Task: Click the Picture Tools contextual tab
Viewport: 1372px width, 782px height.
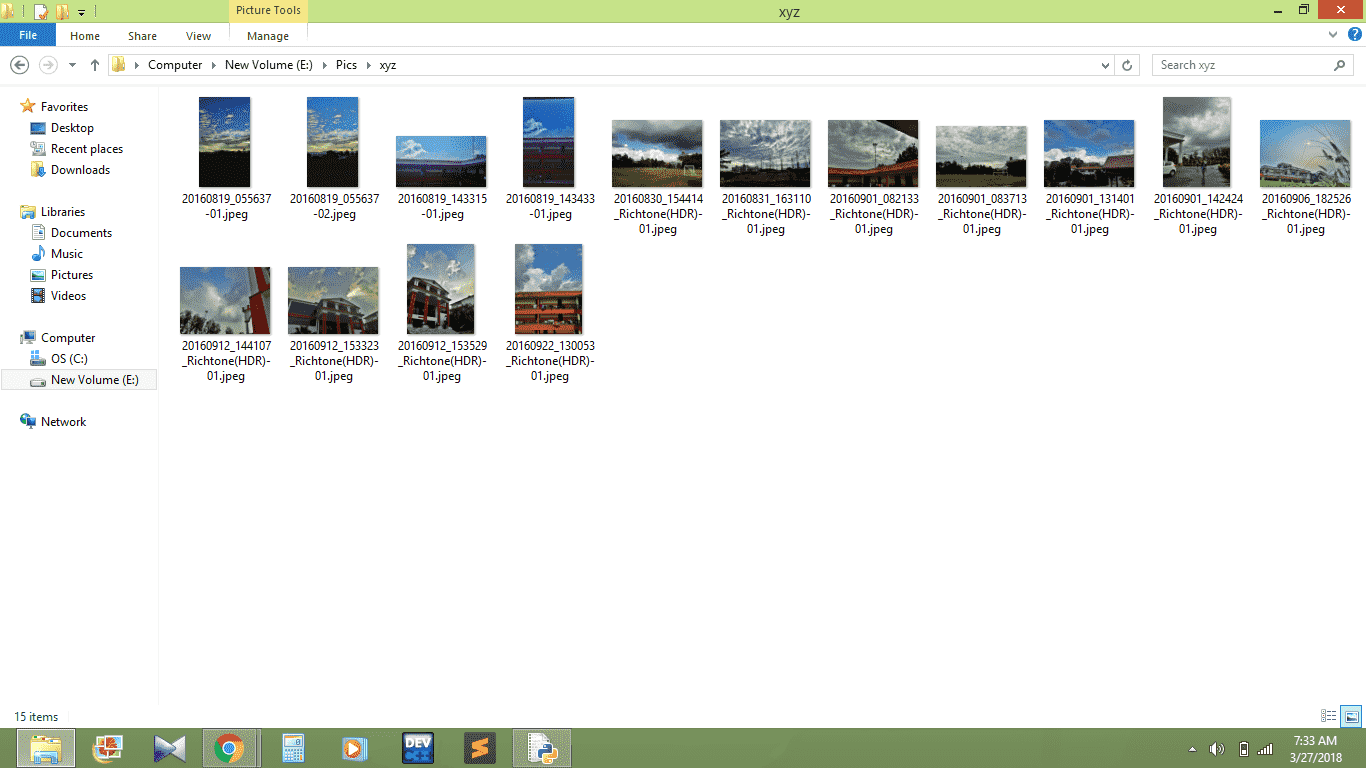Action: click(x=268, y=10)
